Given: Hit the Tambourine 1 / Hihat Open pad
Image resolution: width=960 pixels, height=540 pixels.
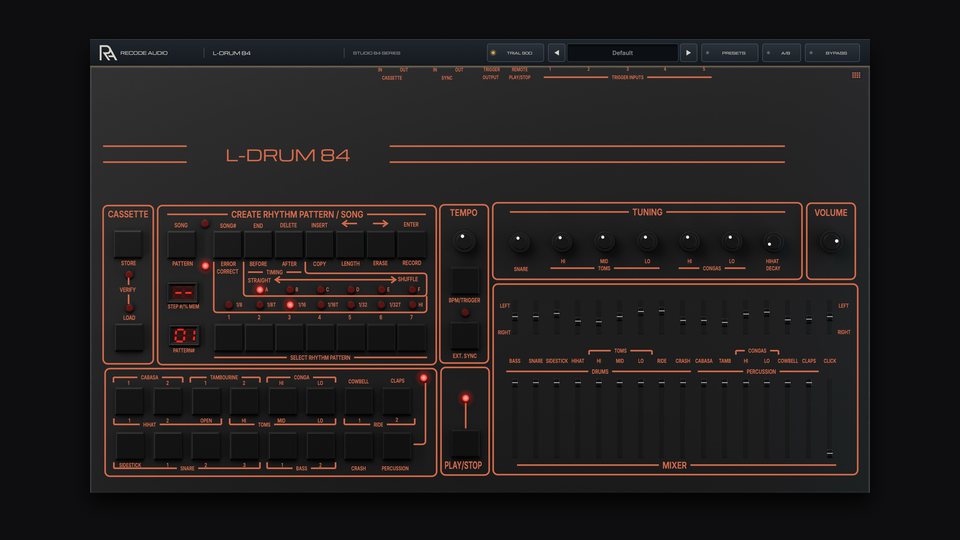Looking at the screenshot, I should tap(206, 402).
